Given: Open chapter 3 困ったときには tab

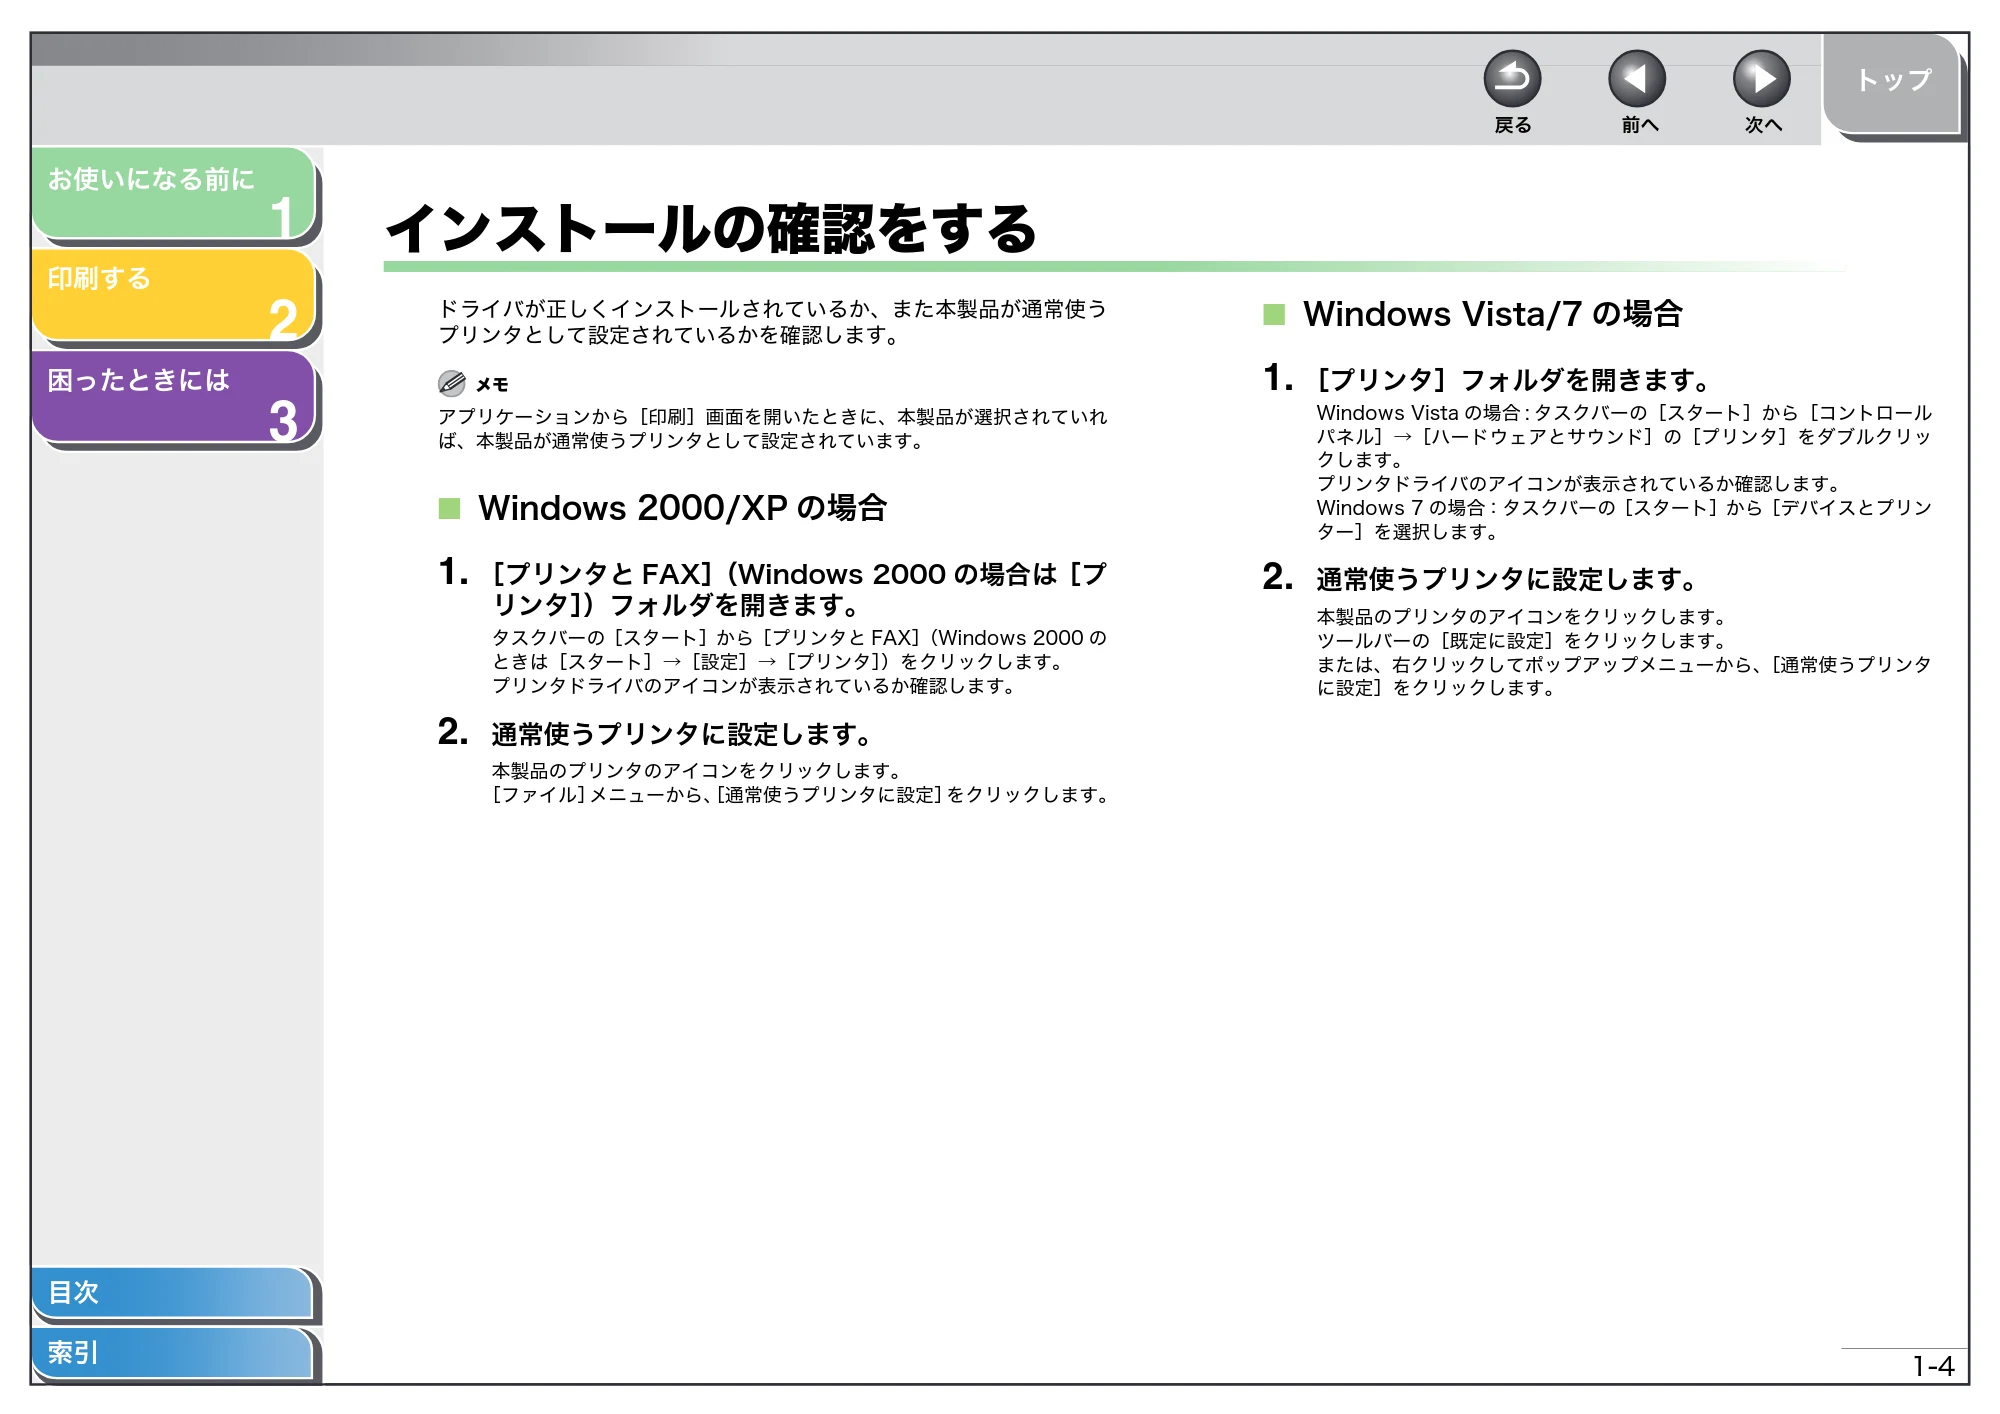Looking at the screenshot, I should (174, 396).
